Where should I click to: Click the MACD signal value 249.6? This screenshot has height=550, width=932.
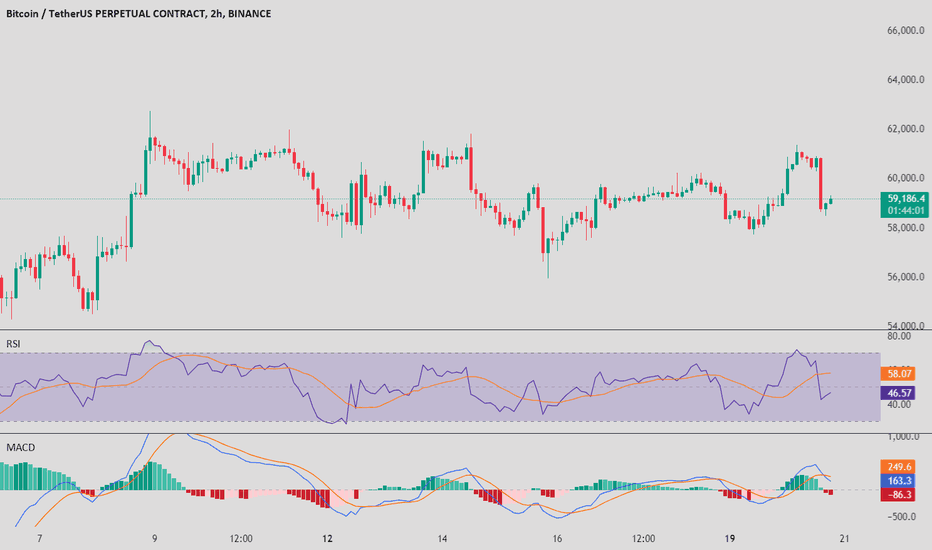point(898,467)
